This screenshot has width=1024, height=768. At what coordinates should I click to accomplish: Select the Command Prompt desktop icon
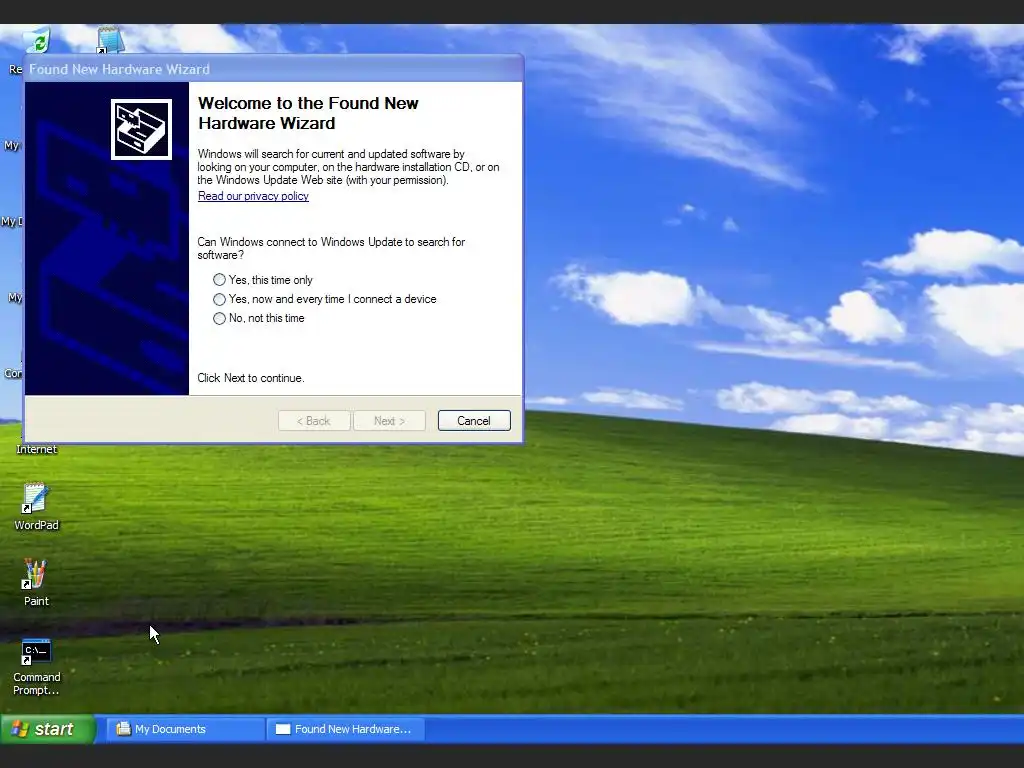tap(36, 666)
